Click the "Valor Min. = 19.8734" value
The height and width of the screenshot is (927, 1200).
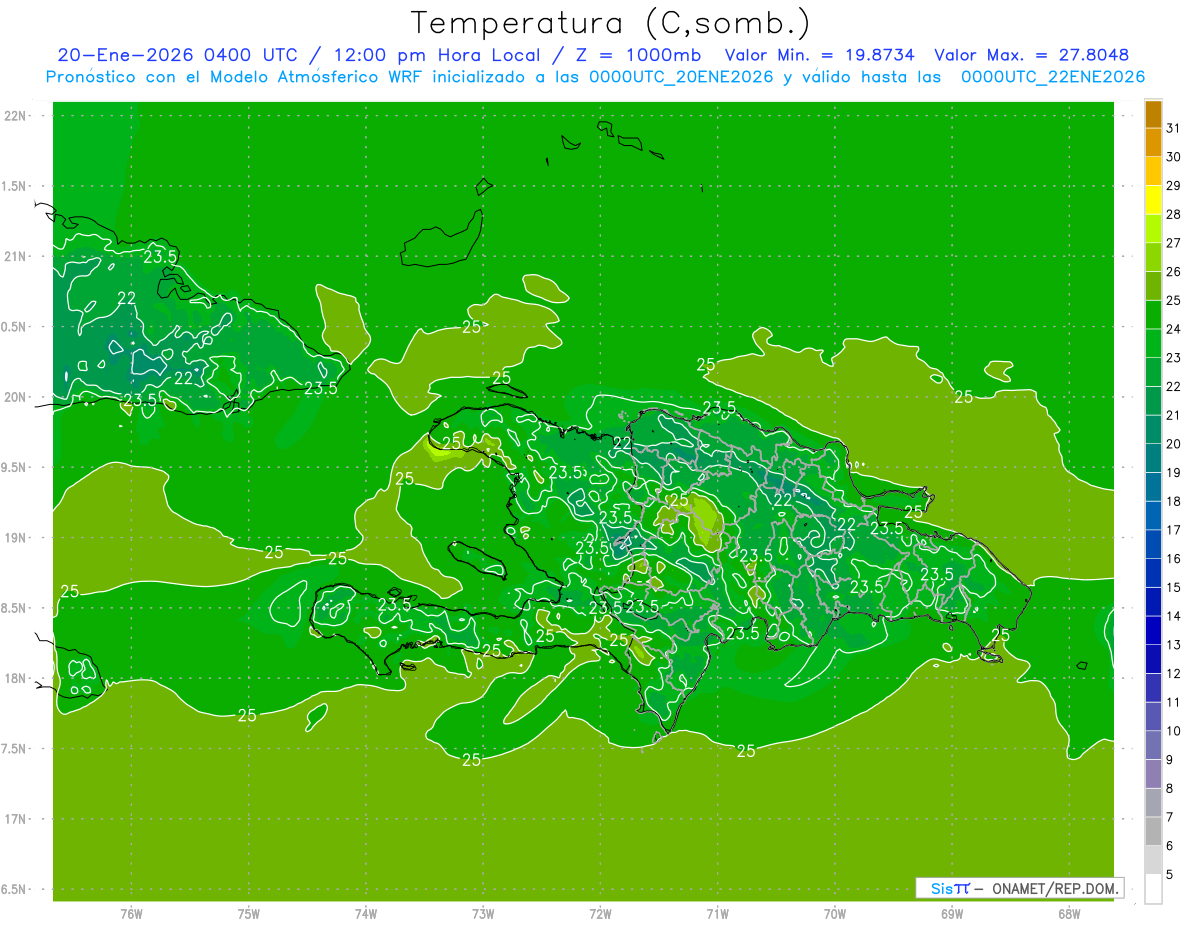point(819,56)
